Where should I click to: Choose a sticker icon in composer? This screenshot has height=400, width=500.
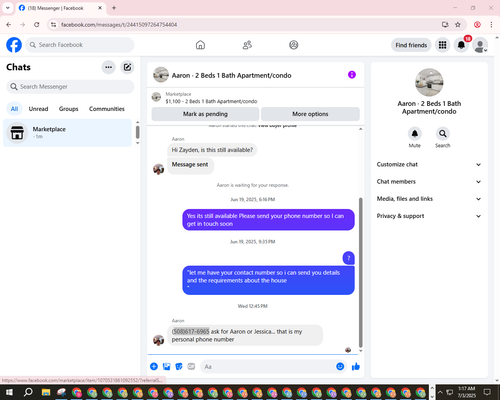pyautogui.click(x=179, y=367)
